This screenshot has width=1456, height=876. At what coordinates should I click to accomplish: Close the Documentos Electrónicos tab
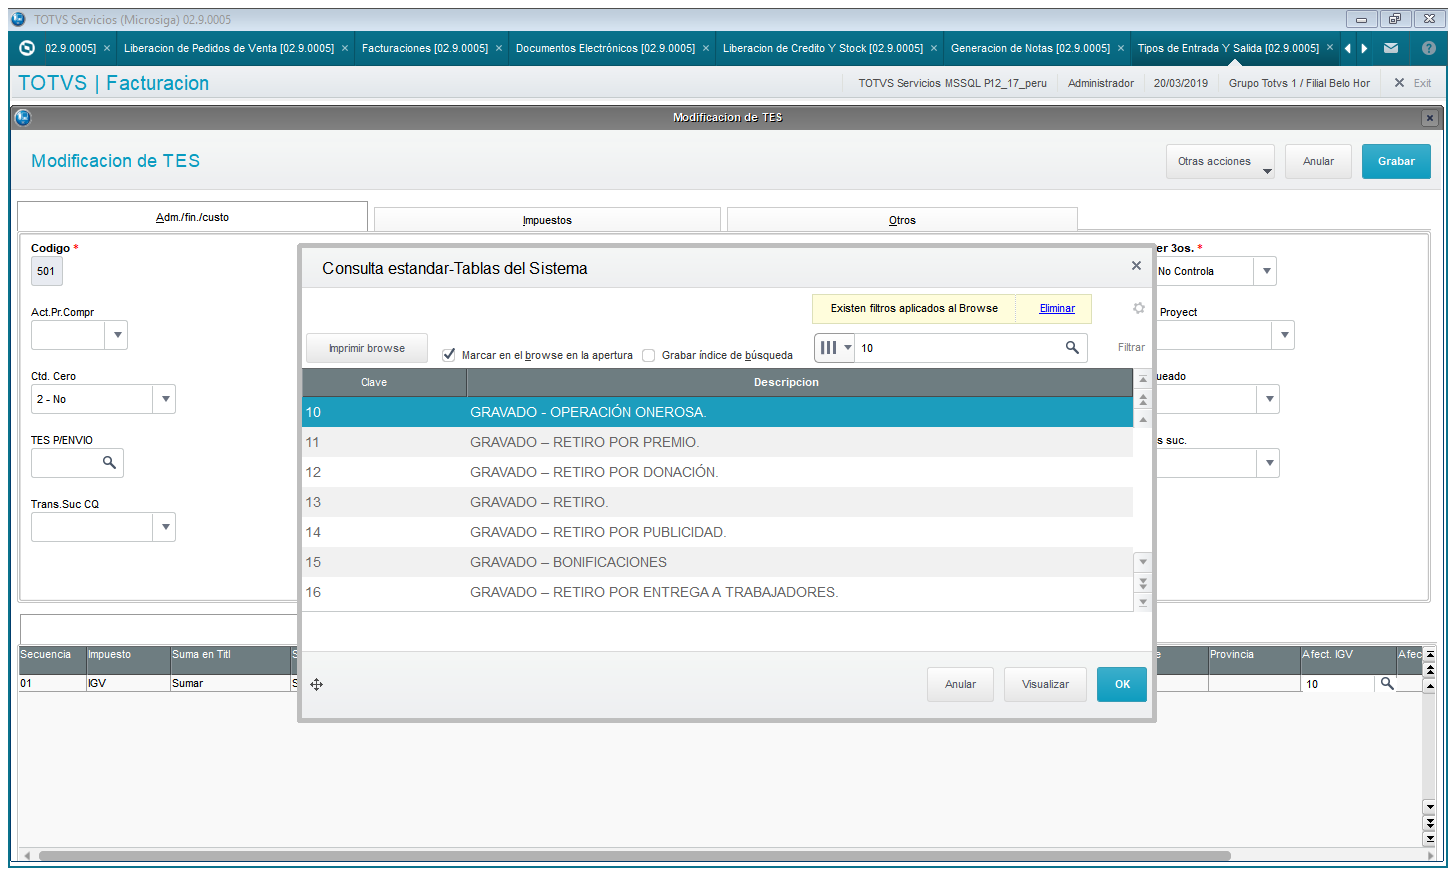coord(706,48)
